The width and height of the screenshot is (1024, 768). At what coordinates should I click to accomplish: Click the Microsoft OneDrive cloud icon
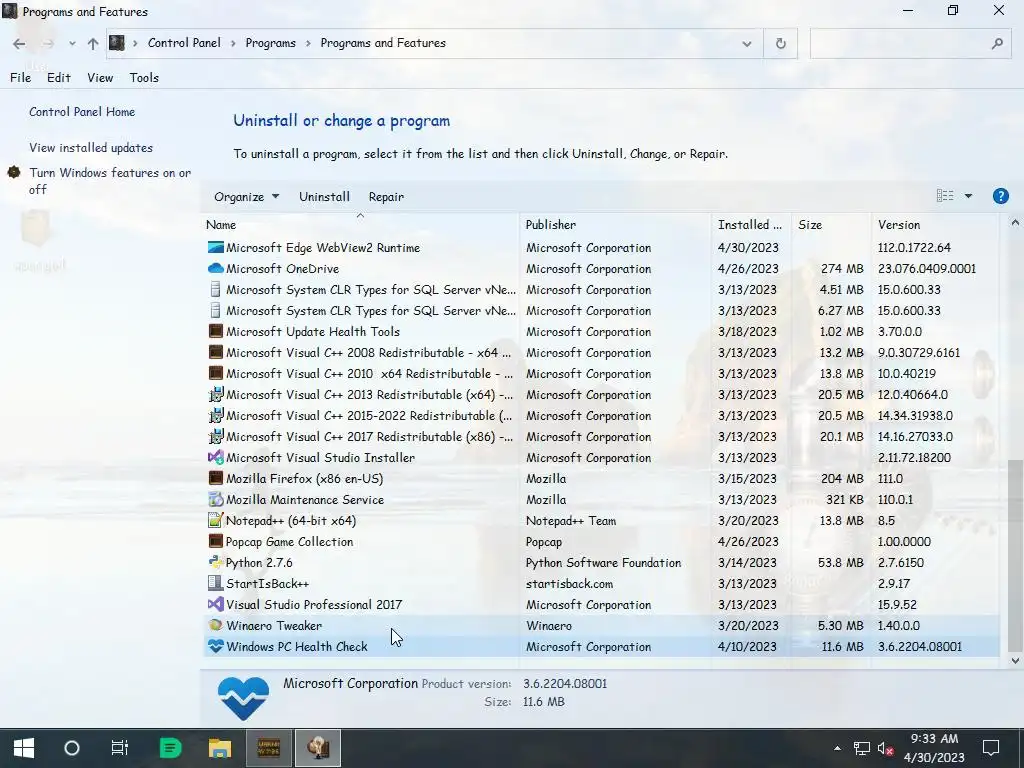[x=216, y=268]
